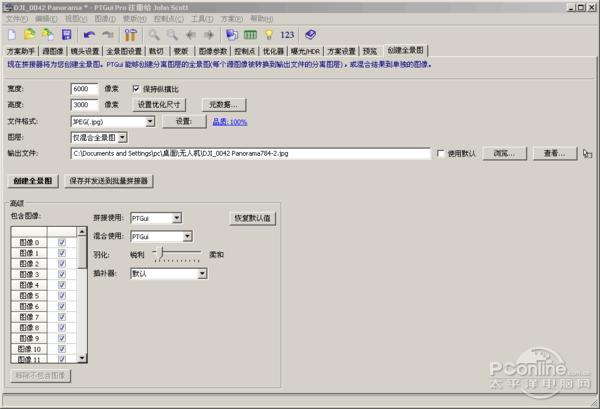Click the right arrow next icon
The image size is (600, 409).
(x=209, y=35)
